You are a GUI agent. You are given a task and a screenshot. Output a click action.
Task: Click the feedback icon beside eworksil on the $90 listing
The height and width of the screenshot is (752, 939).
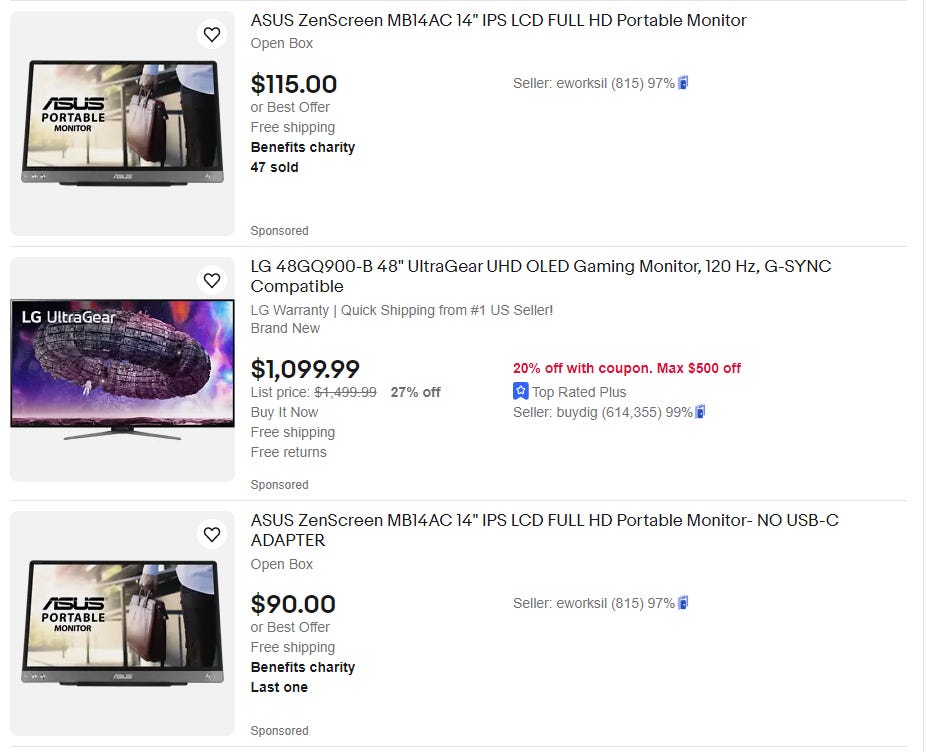tap(682, 603)
